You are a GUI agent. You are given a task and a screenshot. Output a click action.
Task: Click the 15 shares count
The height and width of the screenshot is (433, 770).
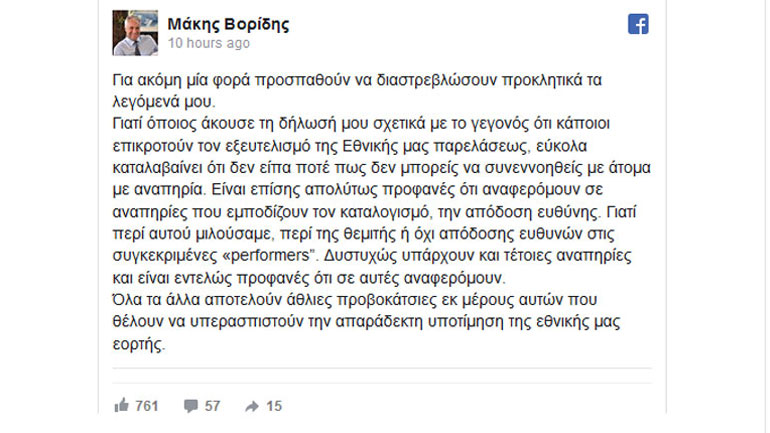click(275, 405)
